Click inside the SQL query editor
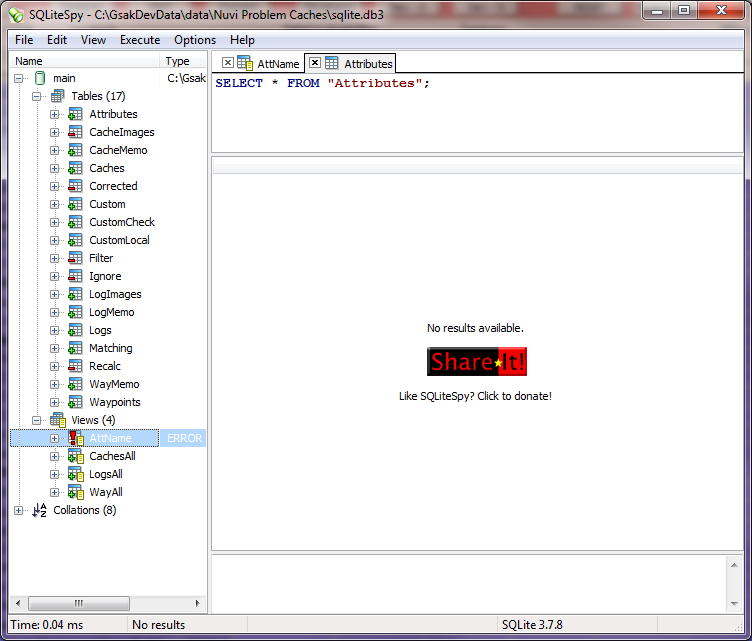752x641 pixels. coord(477,114)
